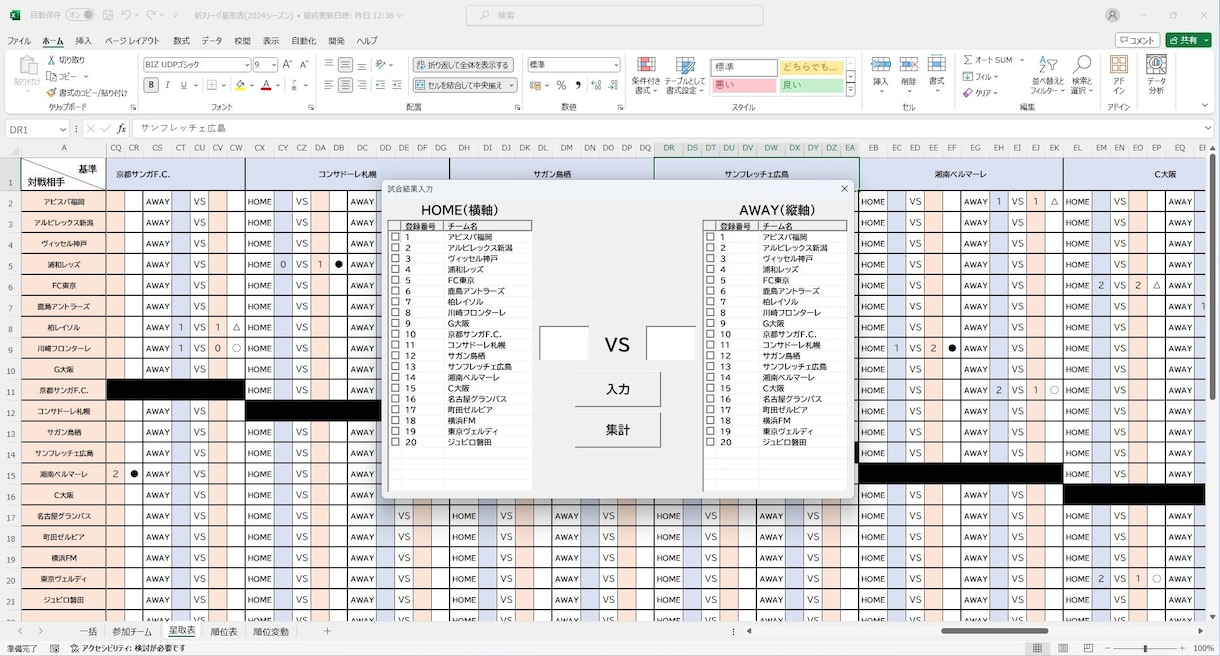
Task: Click the Undo icon in title bar
Action: coord(126,15)
